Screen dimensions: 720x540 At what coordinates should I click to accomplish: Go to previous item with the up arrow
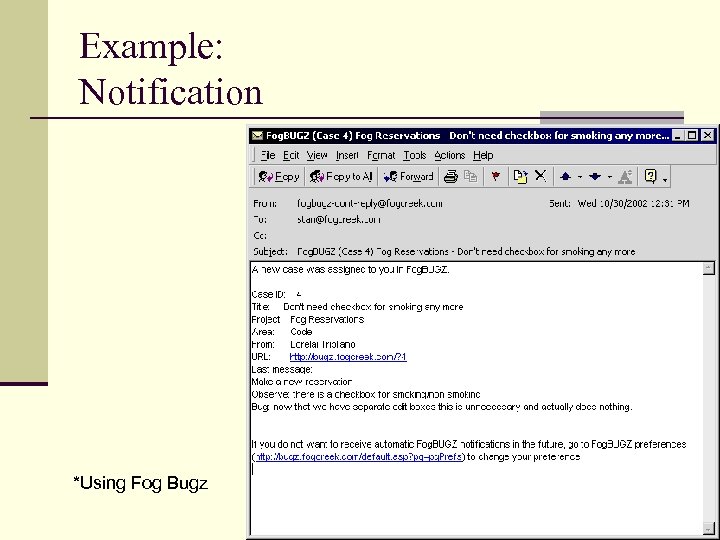click(566, 176)
